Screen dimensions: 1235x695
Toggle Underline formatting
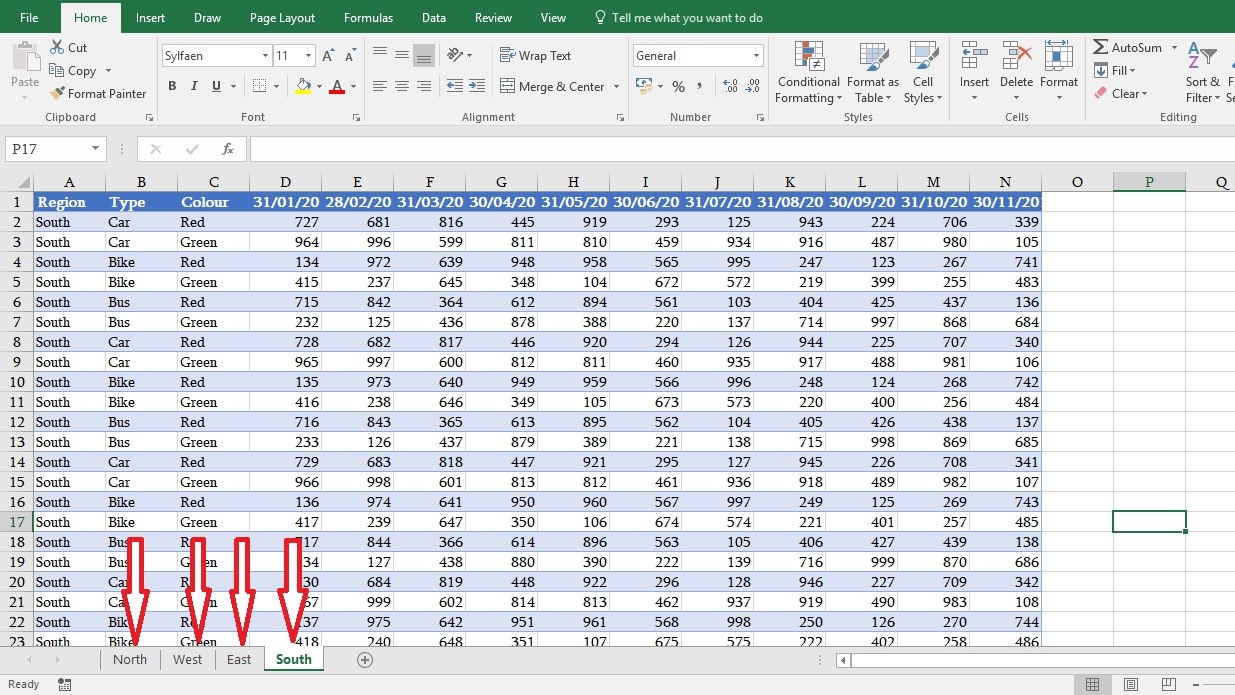(216, 87)
